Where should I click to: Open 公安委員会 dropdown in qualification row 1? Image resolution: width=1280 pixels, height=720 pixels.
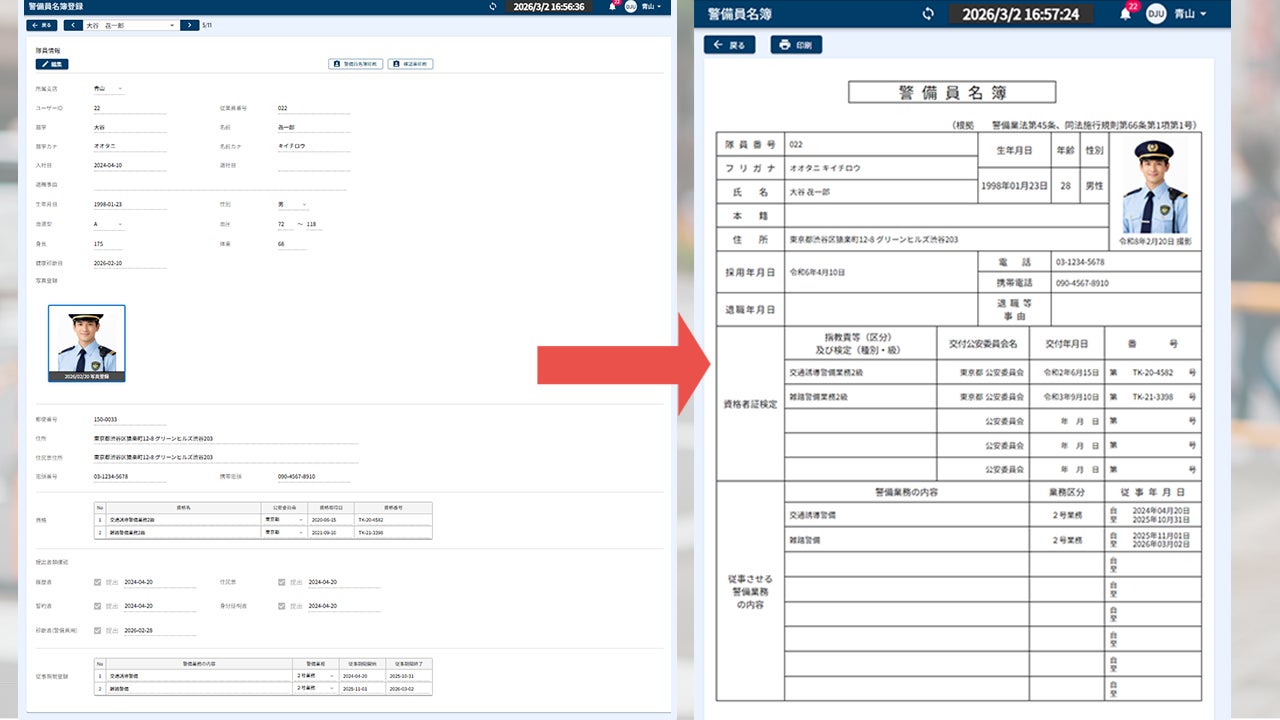pyautogui.click(x=283, y=520)
